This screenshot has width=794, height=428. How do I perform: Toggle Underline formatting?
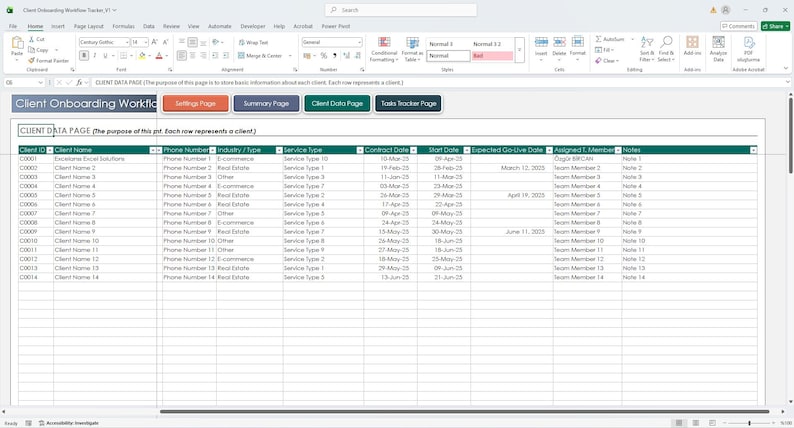(105, 56)
